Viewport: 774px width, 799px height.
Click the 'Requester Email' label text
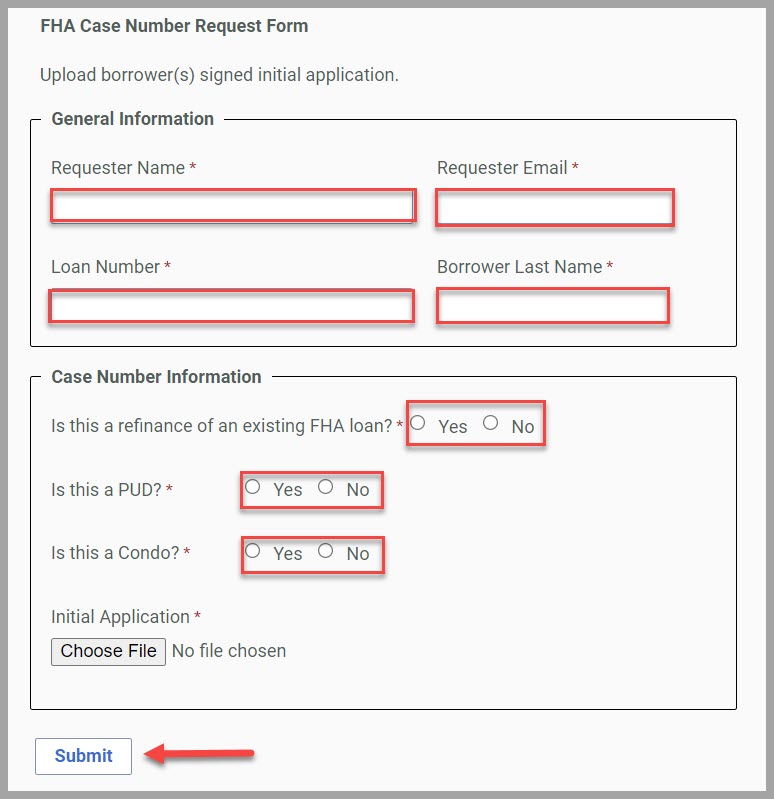pos(502,168)
